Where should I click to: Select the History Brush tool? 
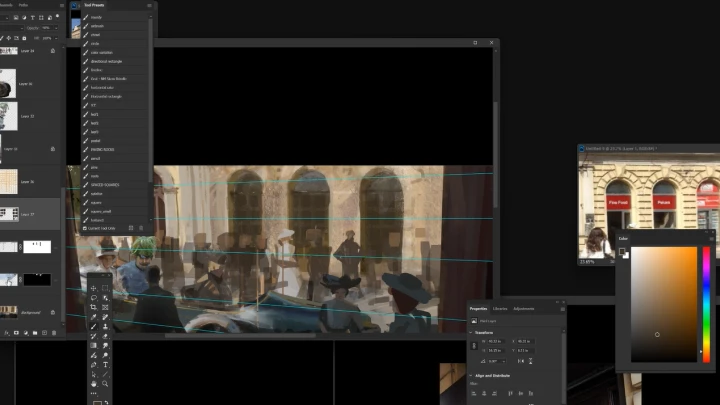(94, 336)
